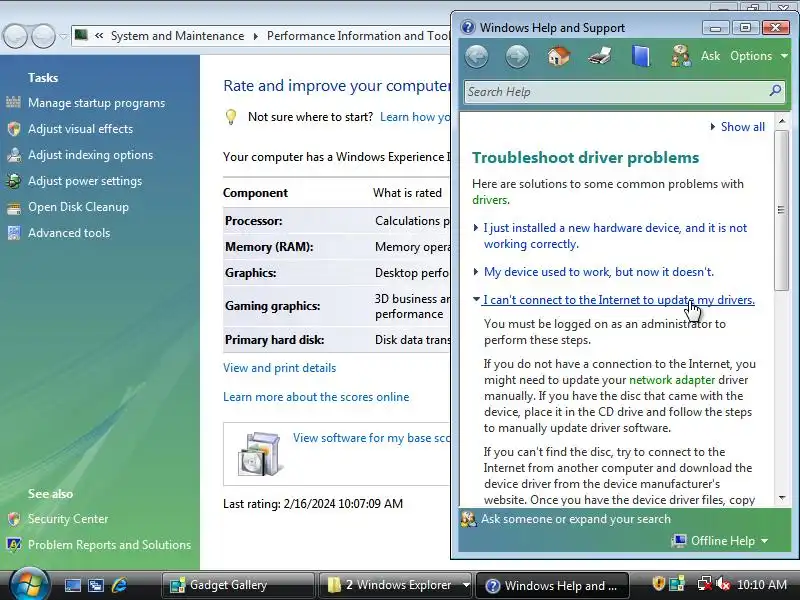Click the green 'drivers' glossary link

490,200
